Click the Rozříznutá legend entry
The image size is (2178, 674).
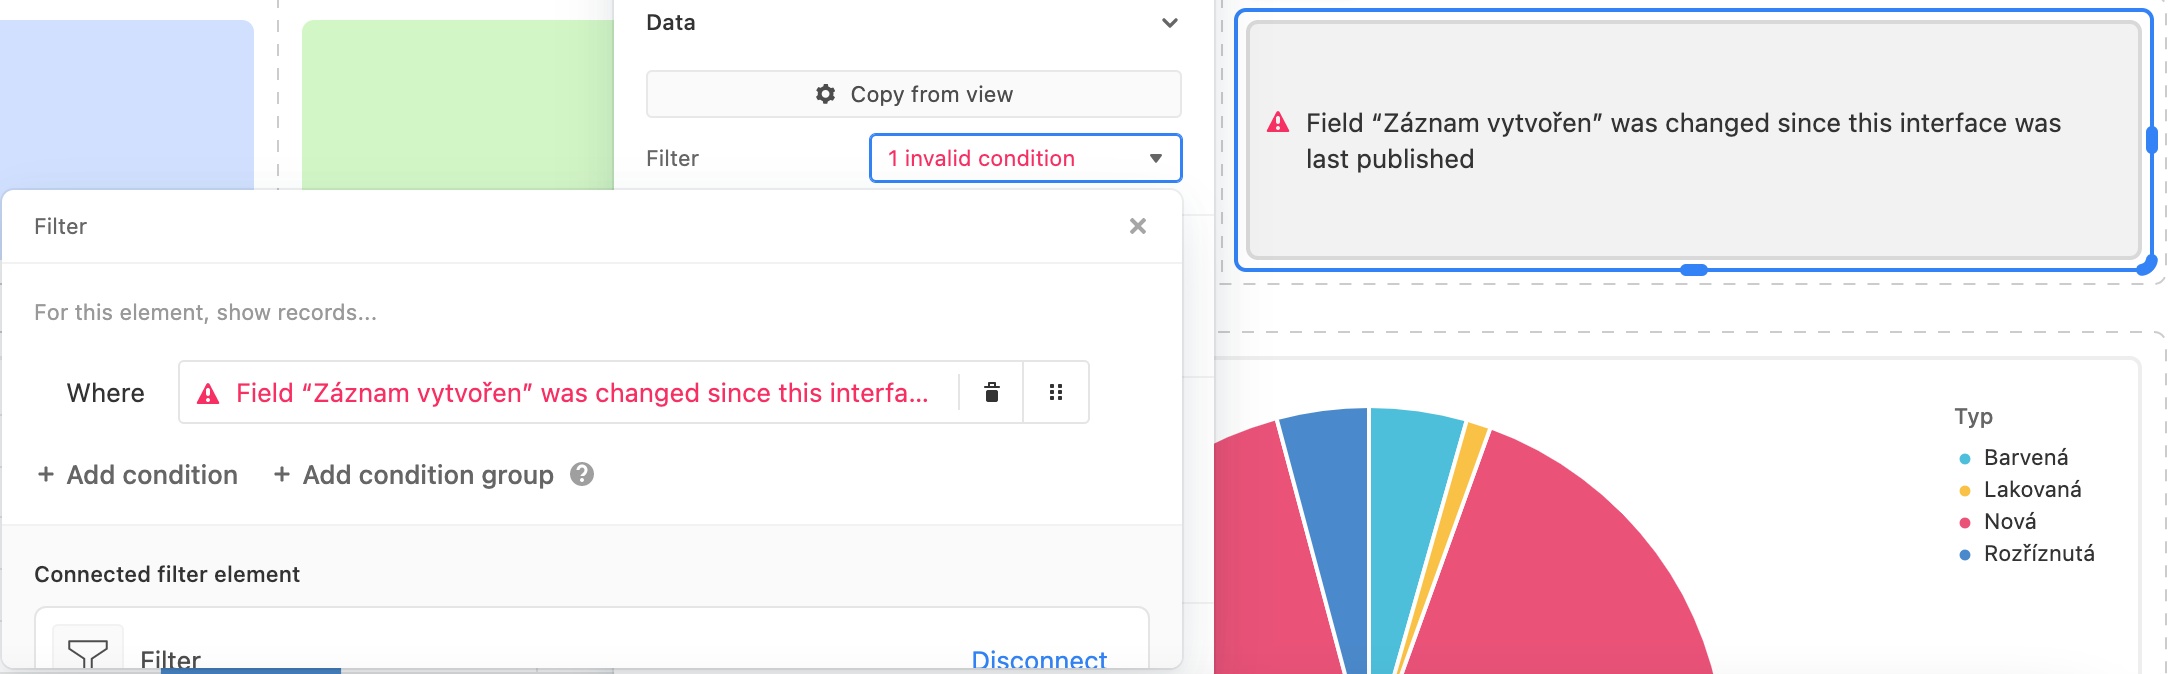click(x=2027, y=553)
